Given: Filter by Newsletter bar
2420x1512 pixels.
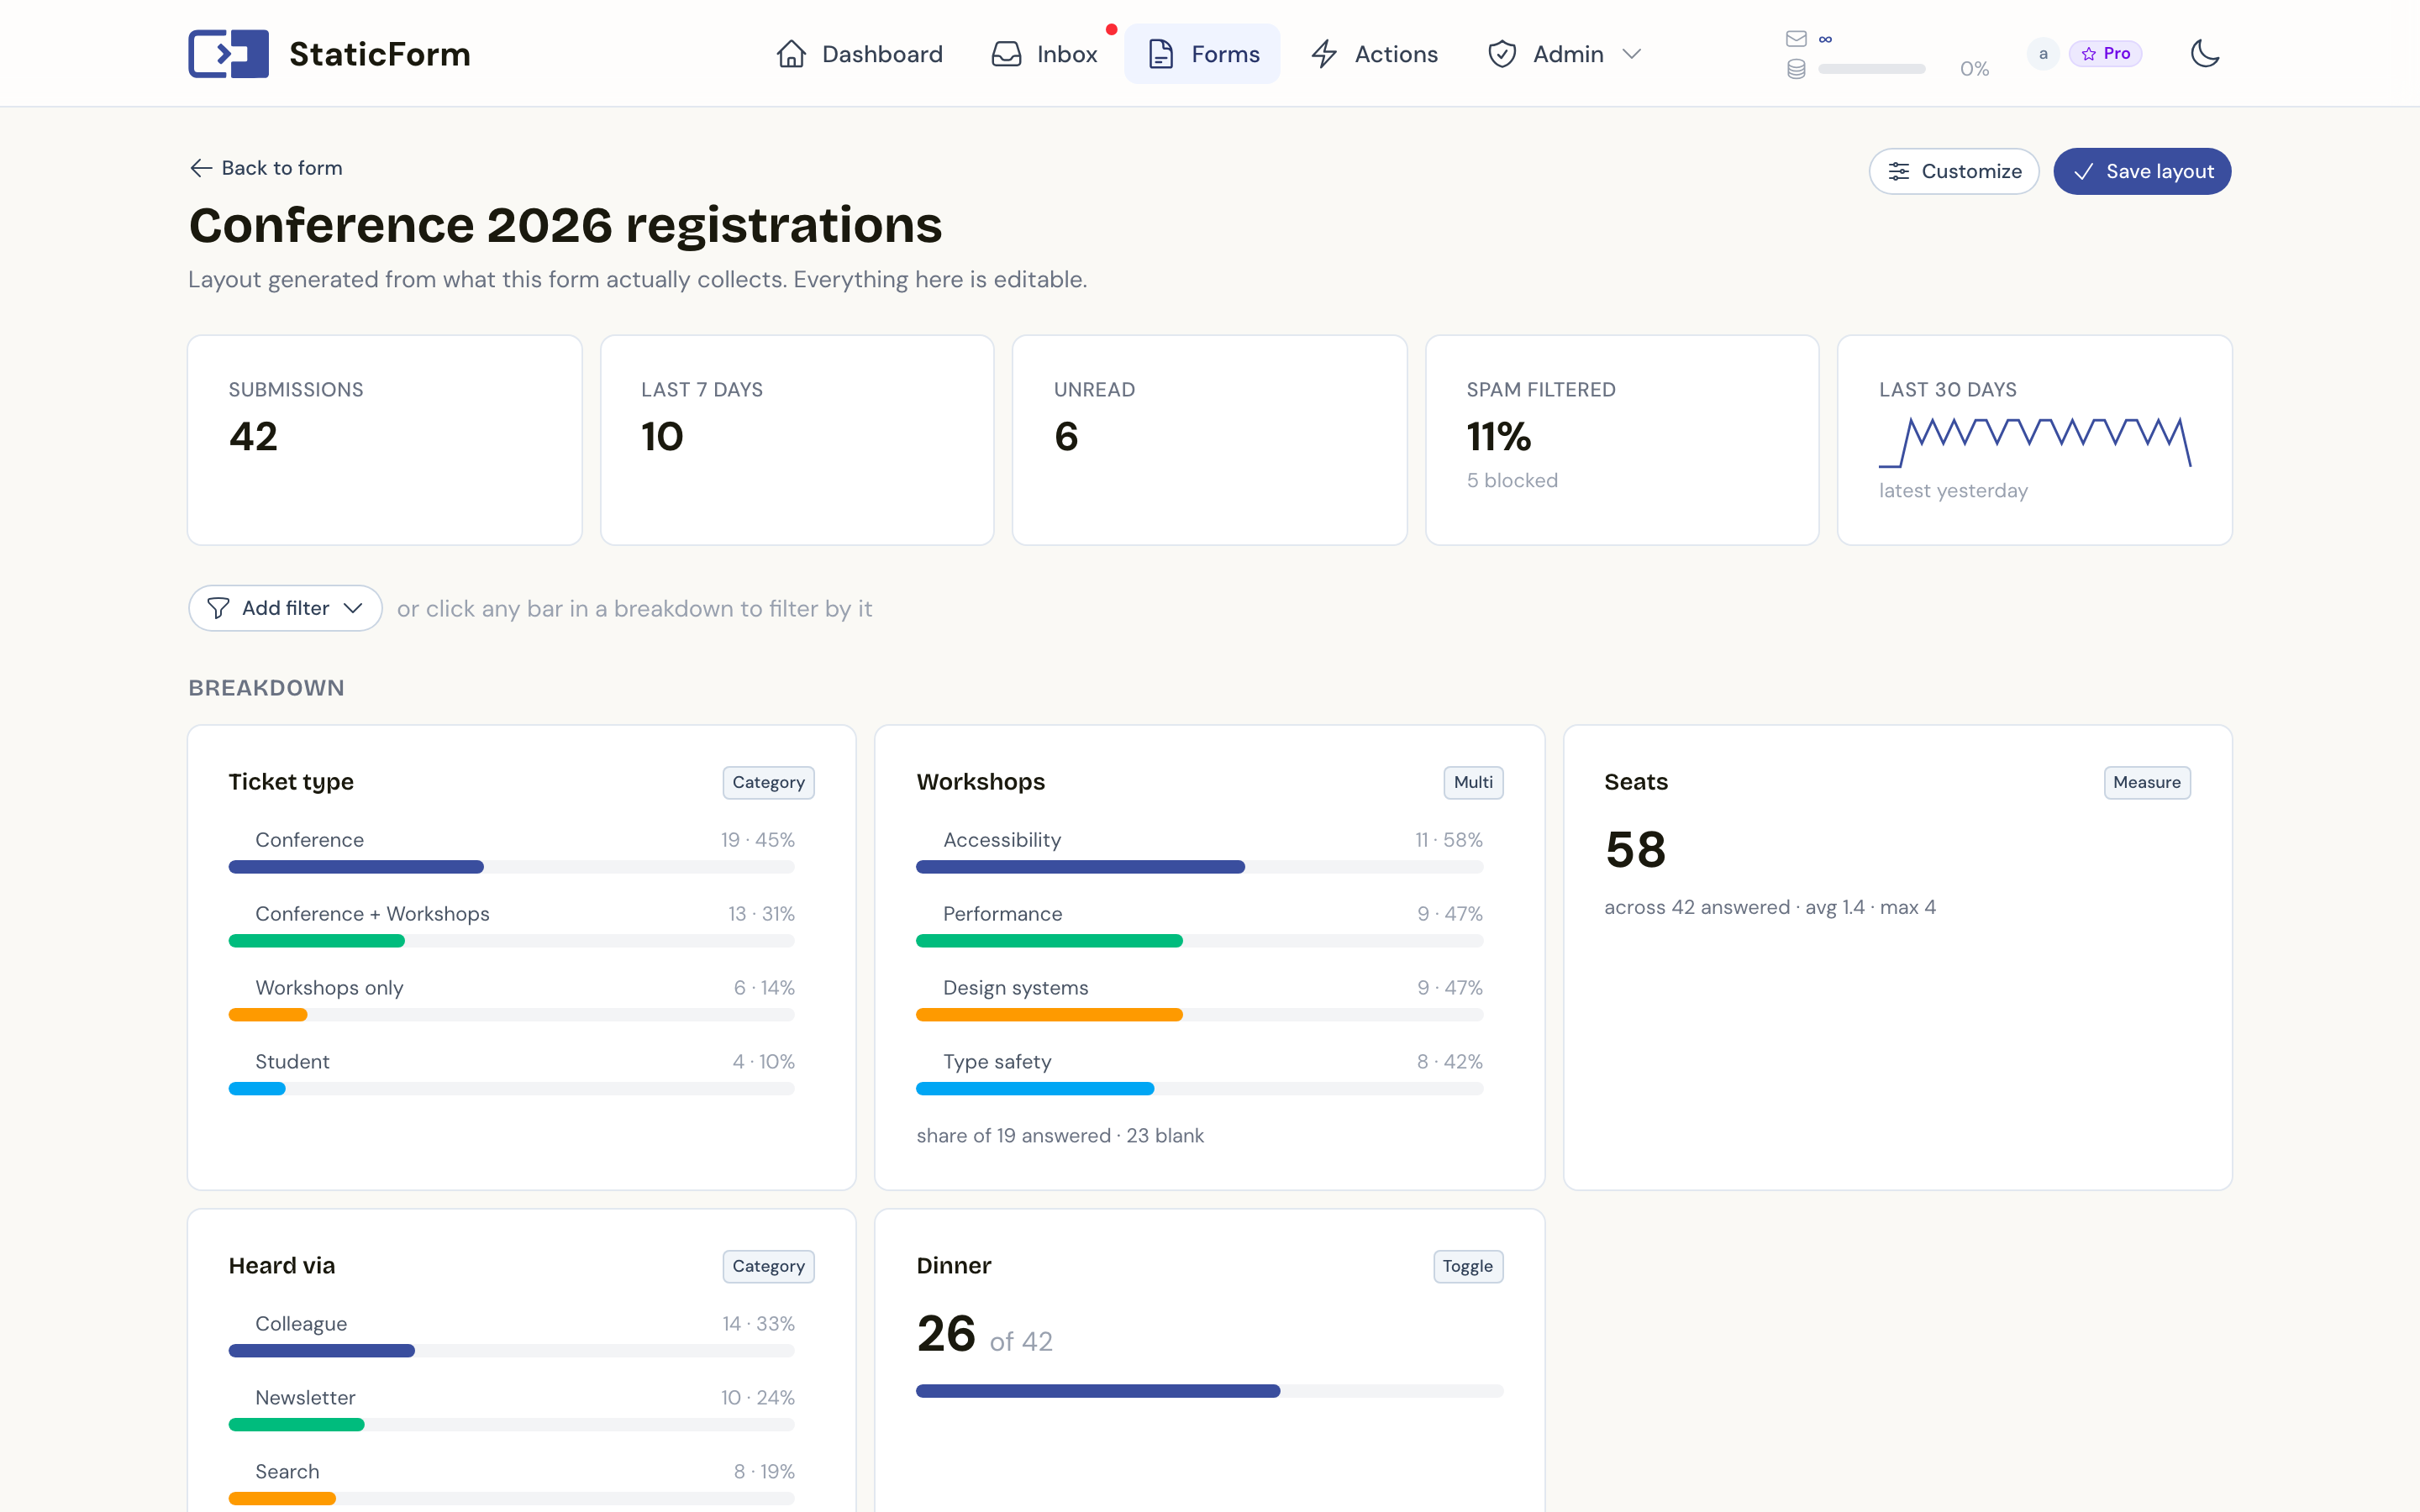Looking at the screenshot, I should tap(511, 1425).
